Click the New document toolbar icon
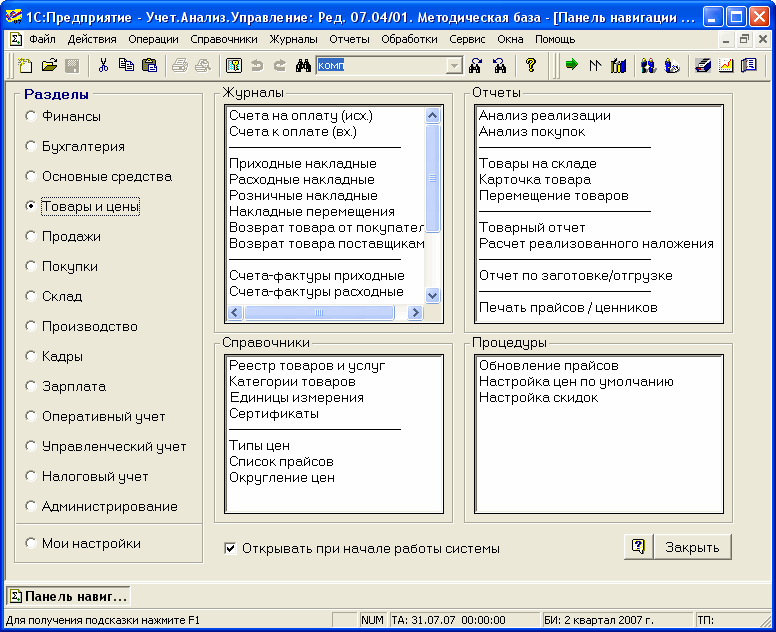776x632 pixels. pyautogui.click(x=25, y=65)
